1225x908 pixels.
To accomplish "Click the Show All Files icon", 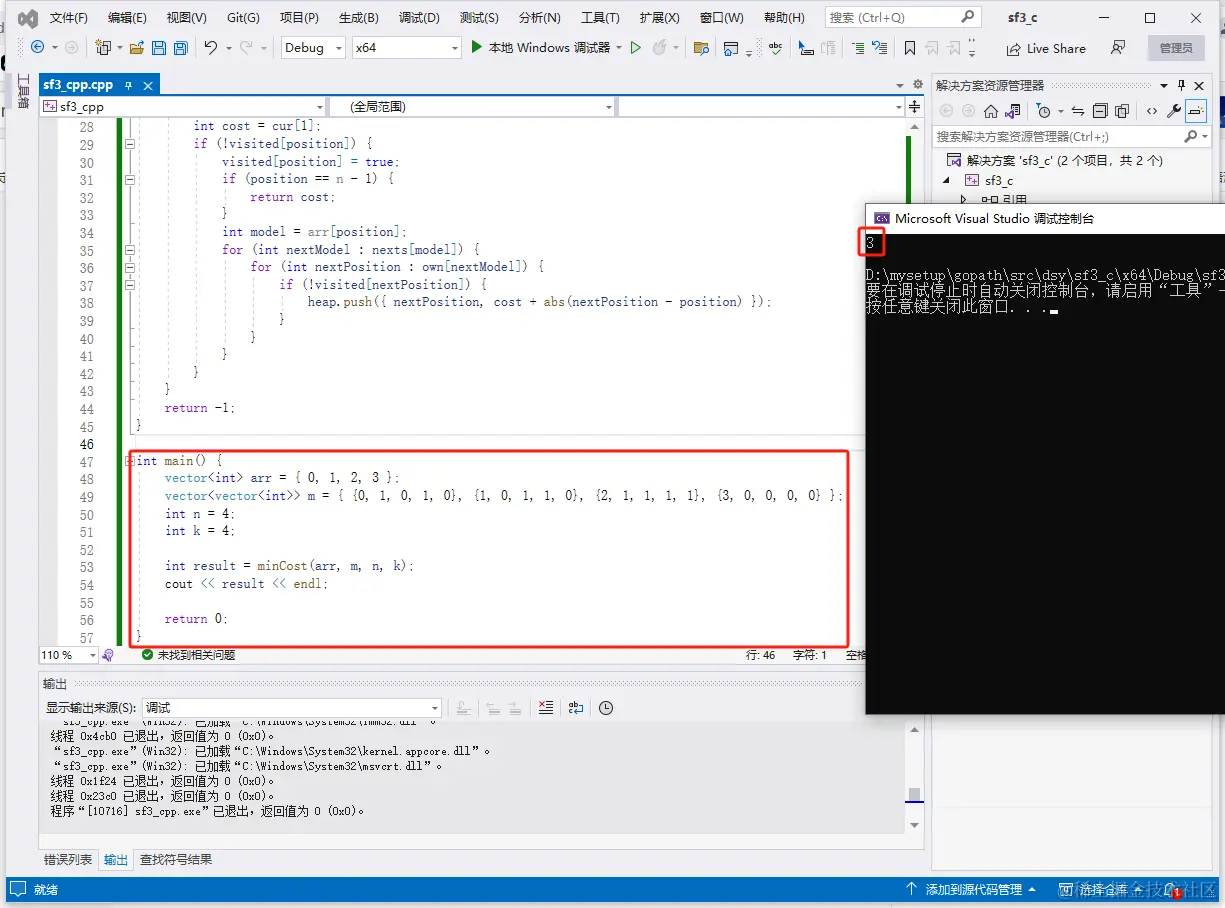I will point(1122,111).
